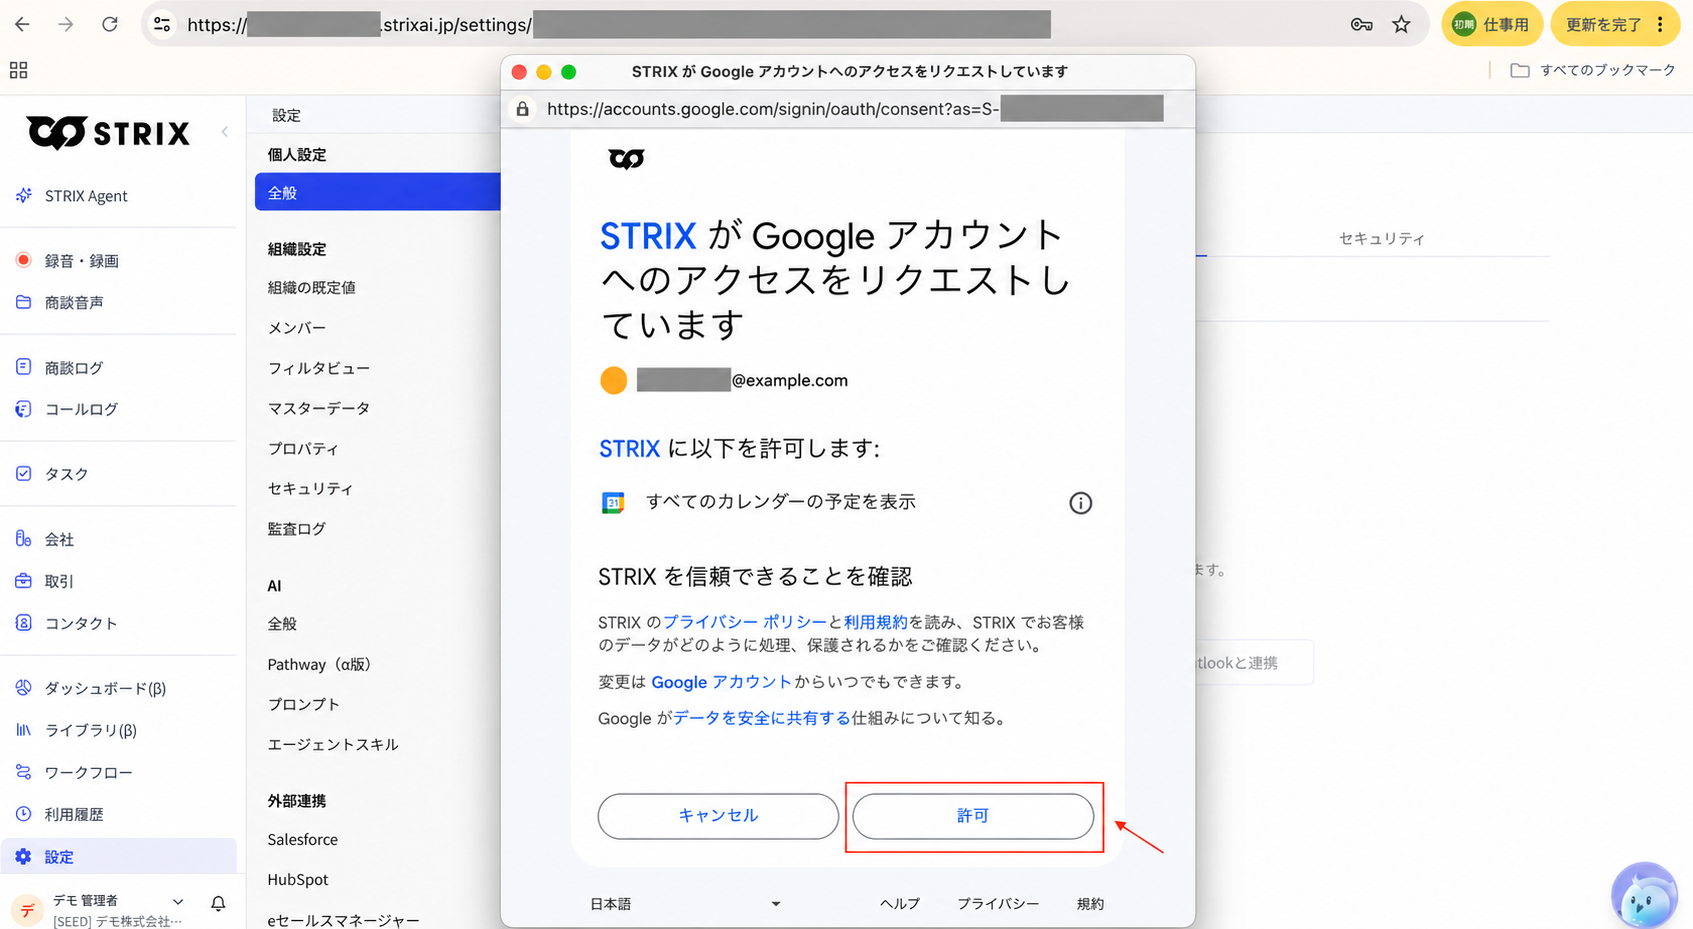This screenshot has width=1693, height=929.
Task: Select フィルタビュー settings item
Action: (318, 368)
